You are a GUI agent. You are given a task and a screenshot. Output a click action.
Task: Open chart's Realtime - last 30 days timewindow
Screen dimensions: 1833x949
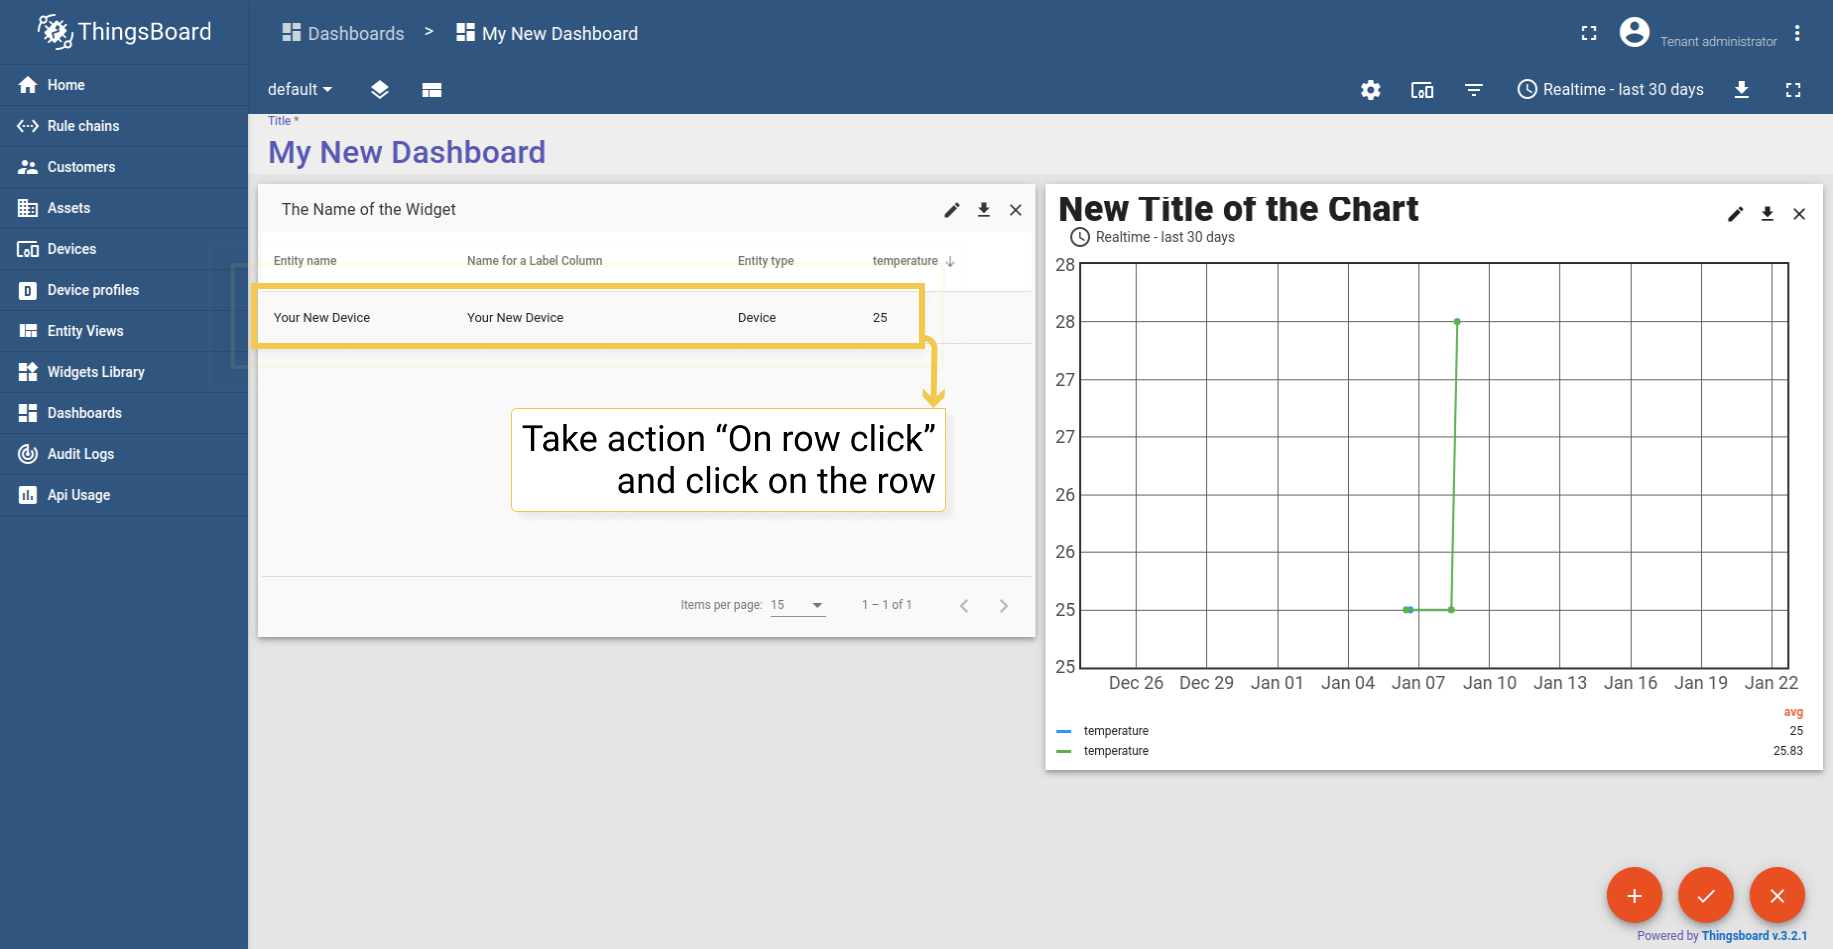(x=1153, y=237)
